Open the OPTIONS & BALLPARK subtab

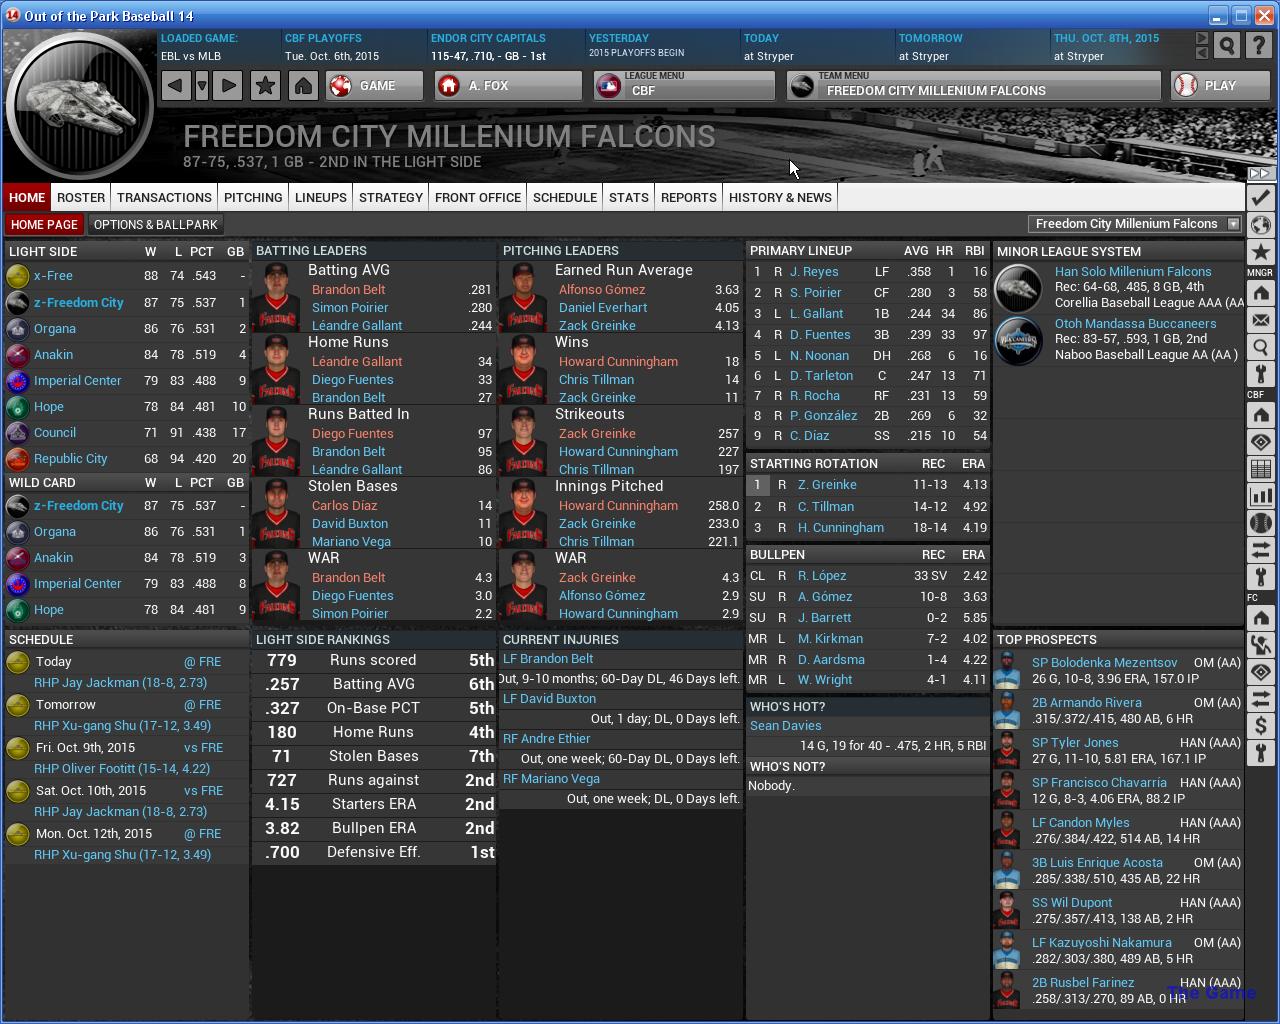(x=155, y=225)
